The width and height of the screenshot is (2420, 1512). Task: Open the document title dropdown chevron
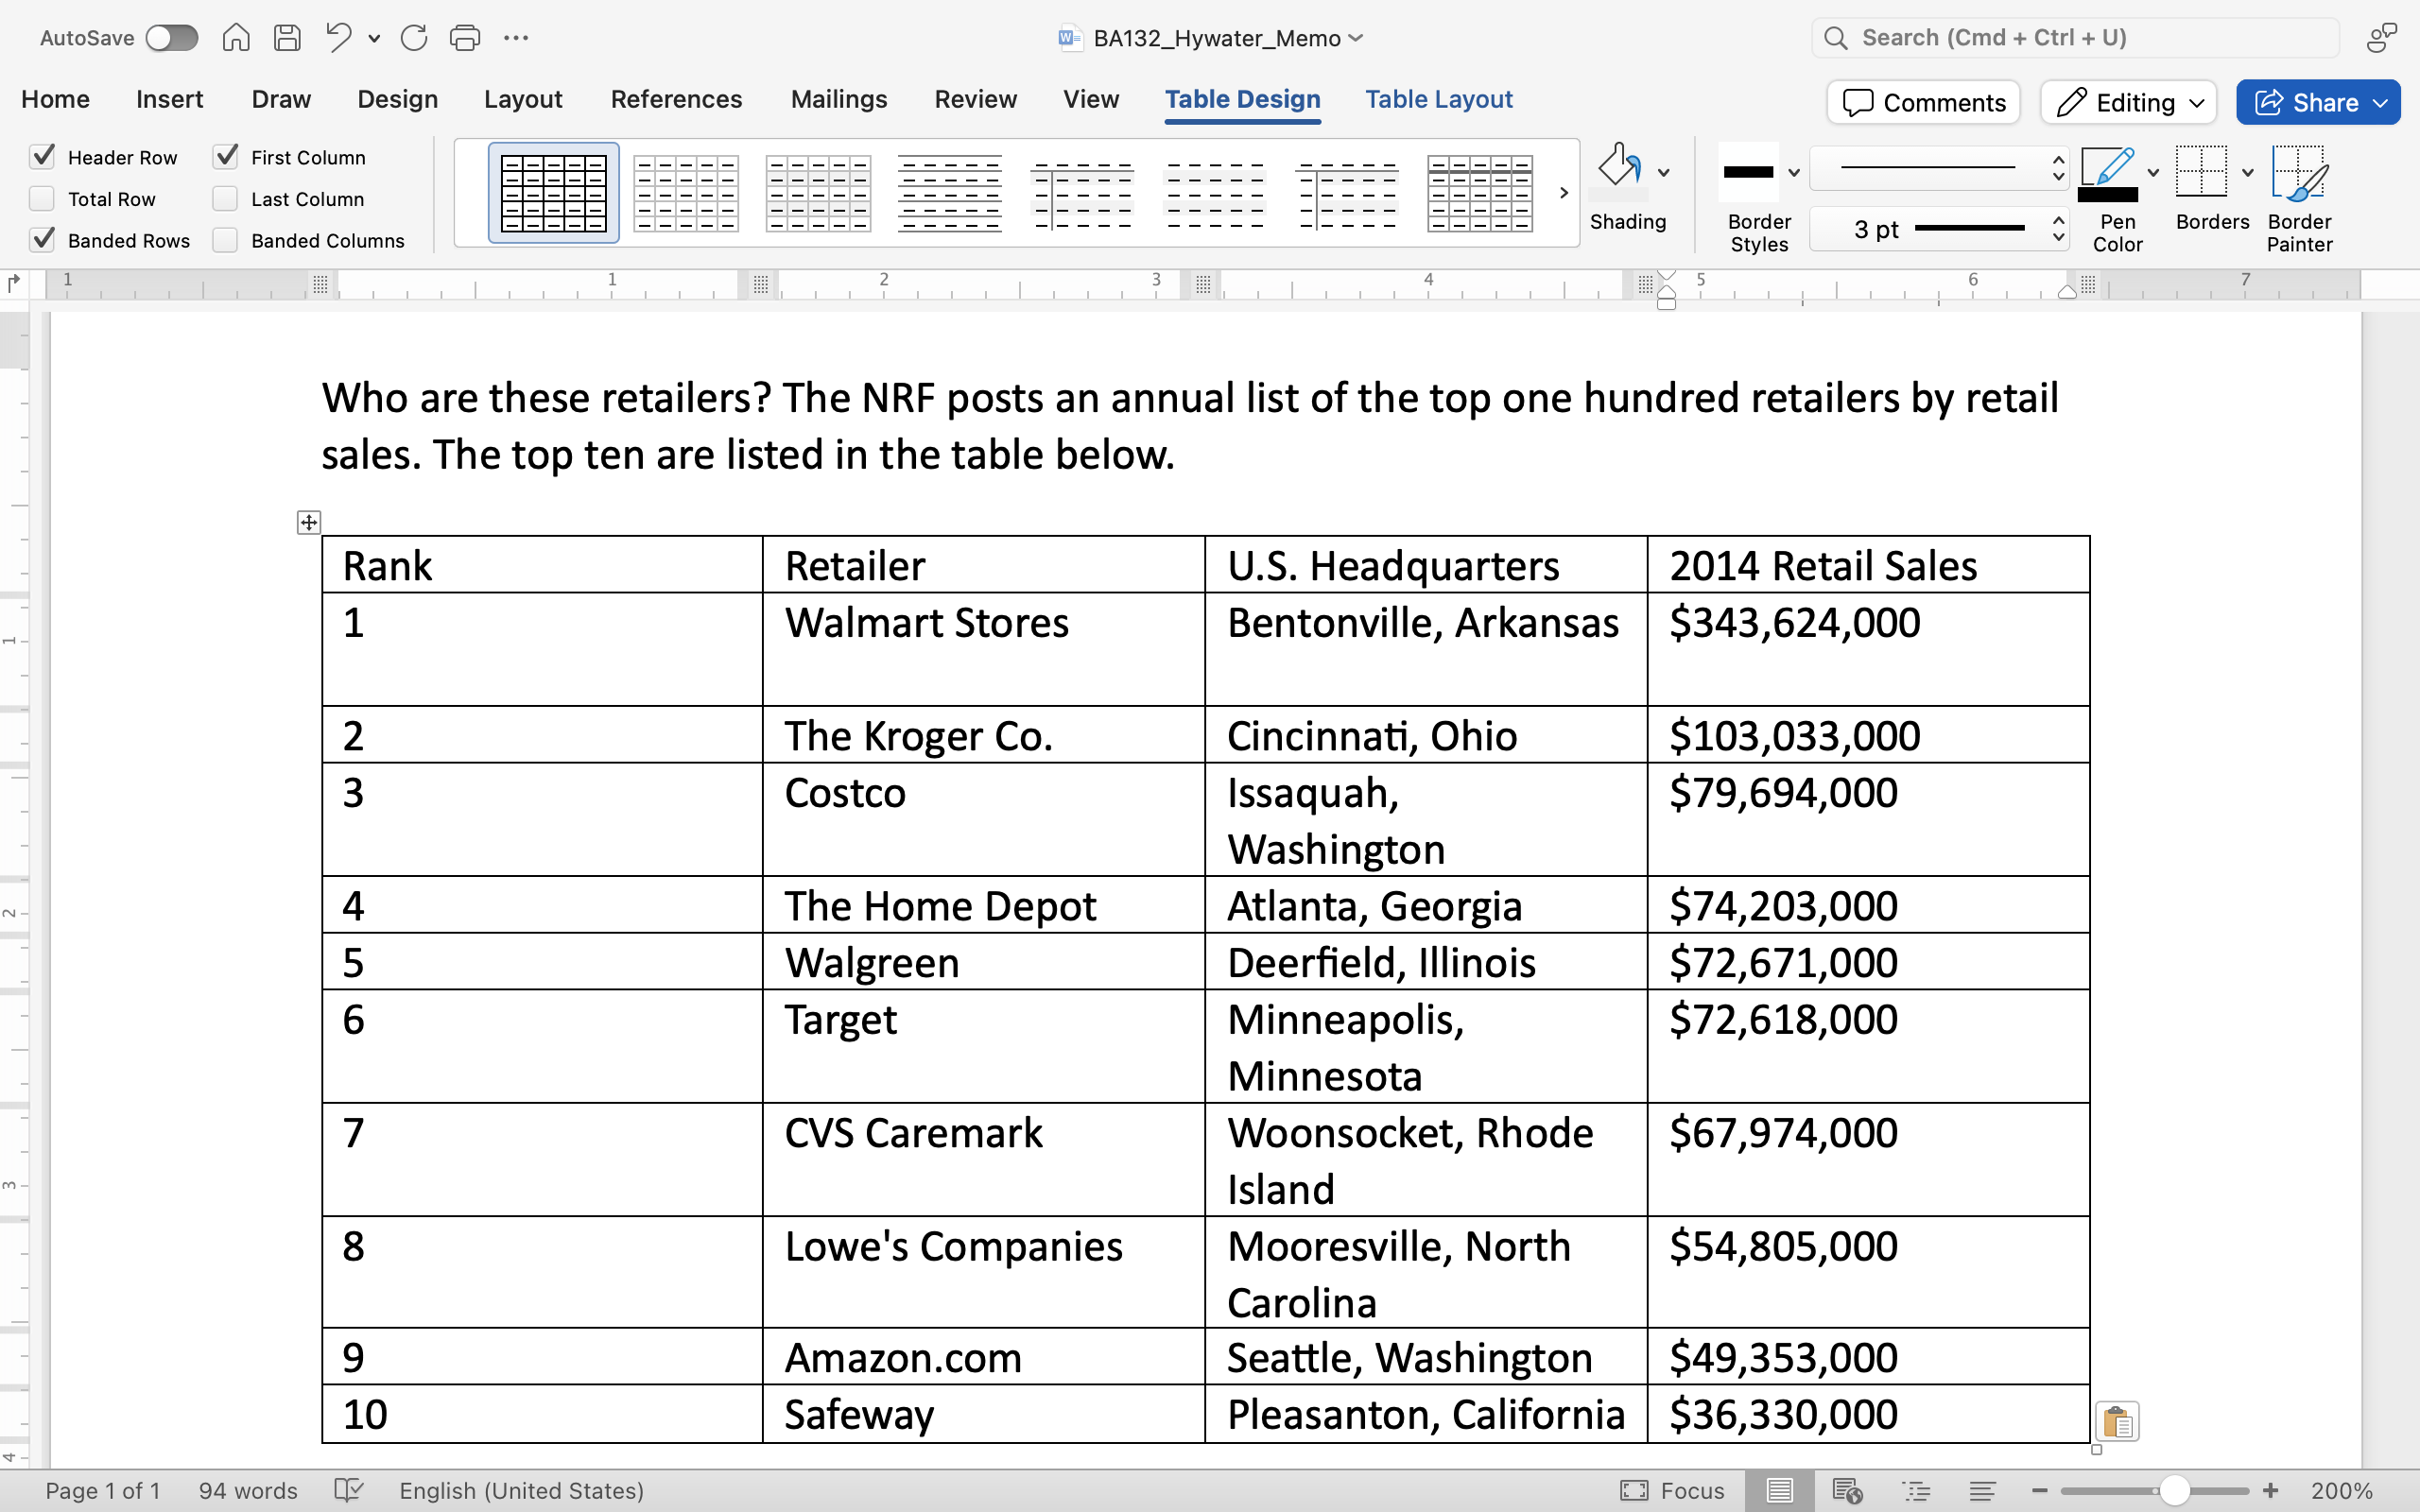coord(1356,38)
